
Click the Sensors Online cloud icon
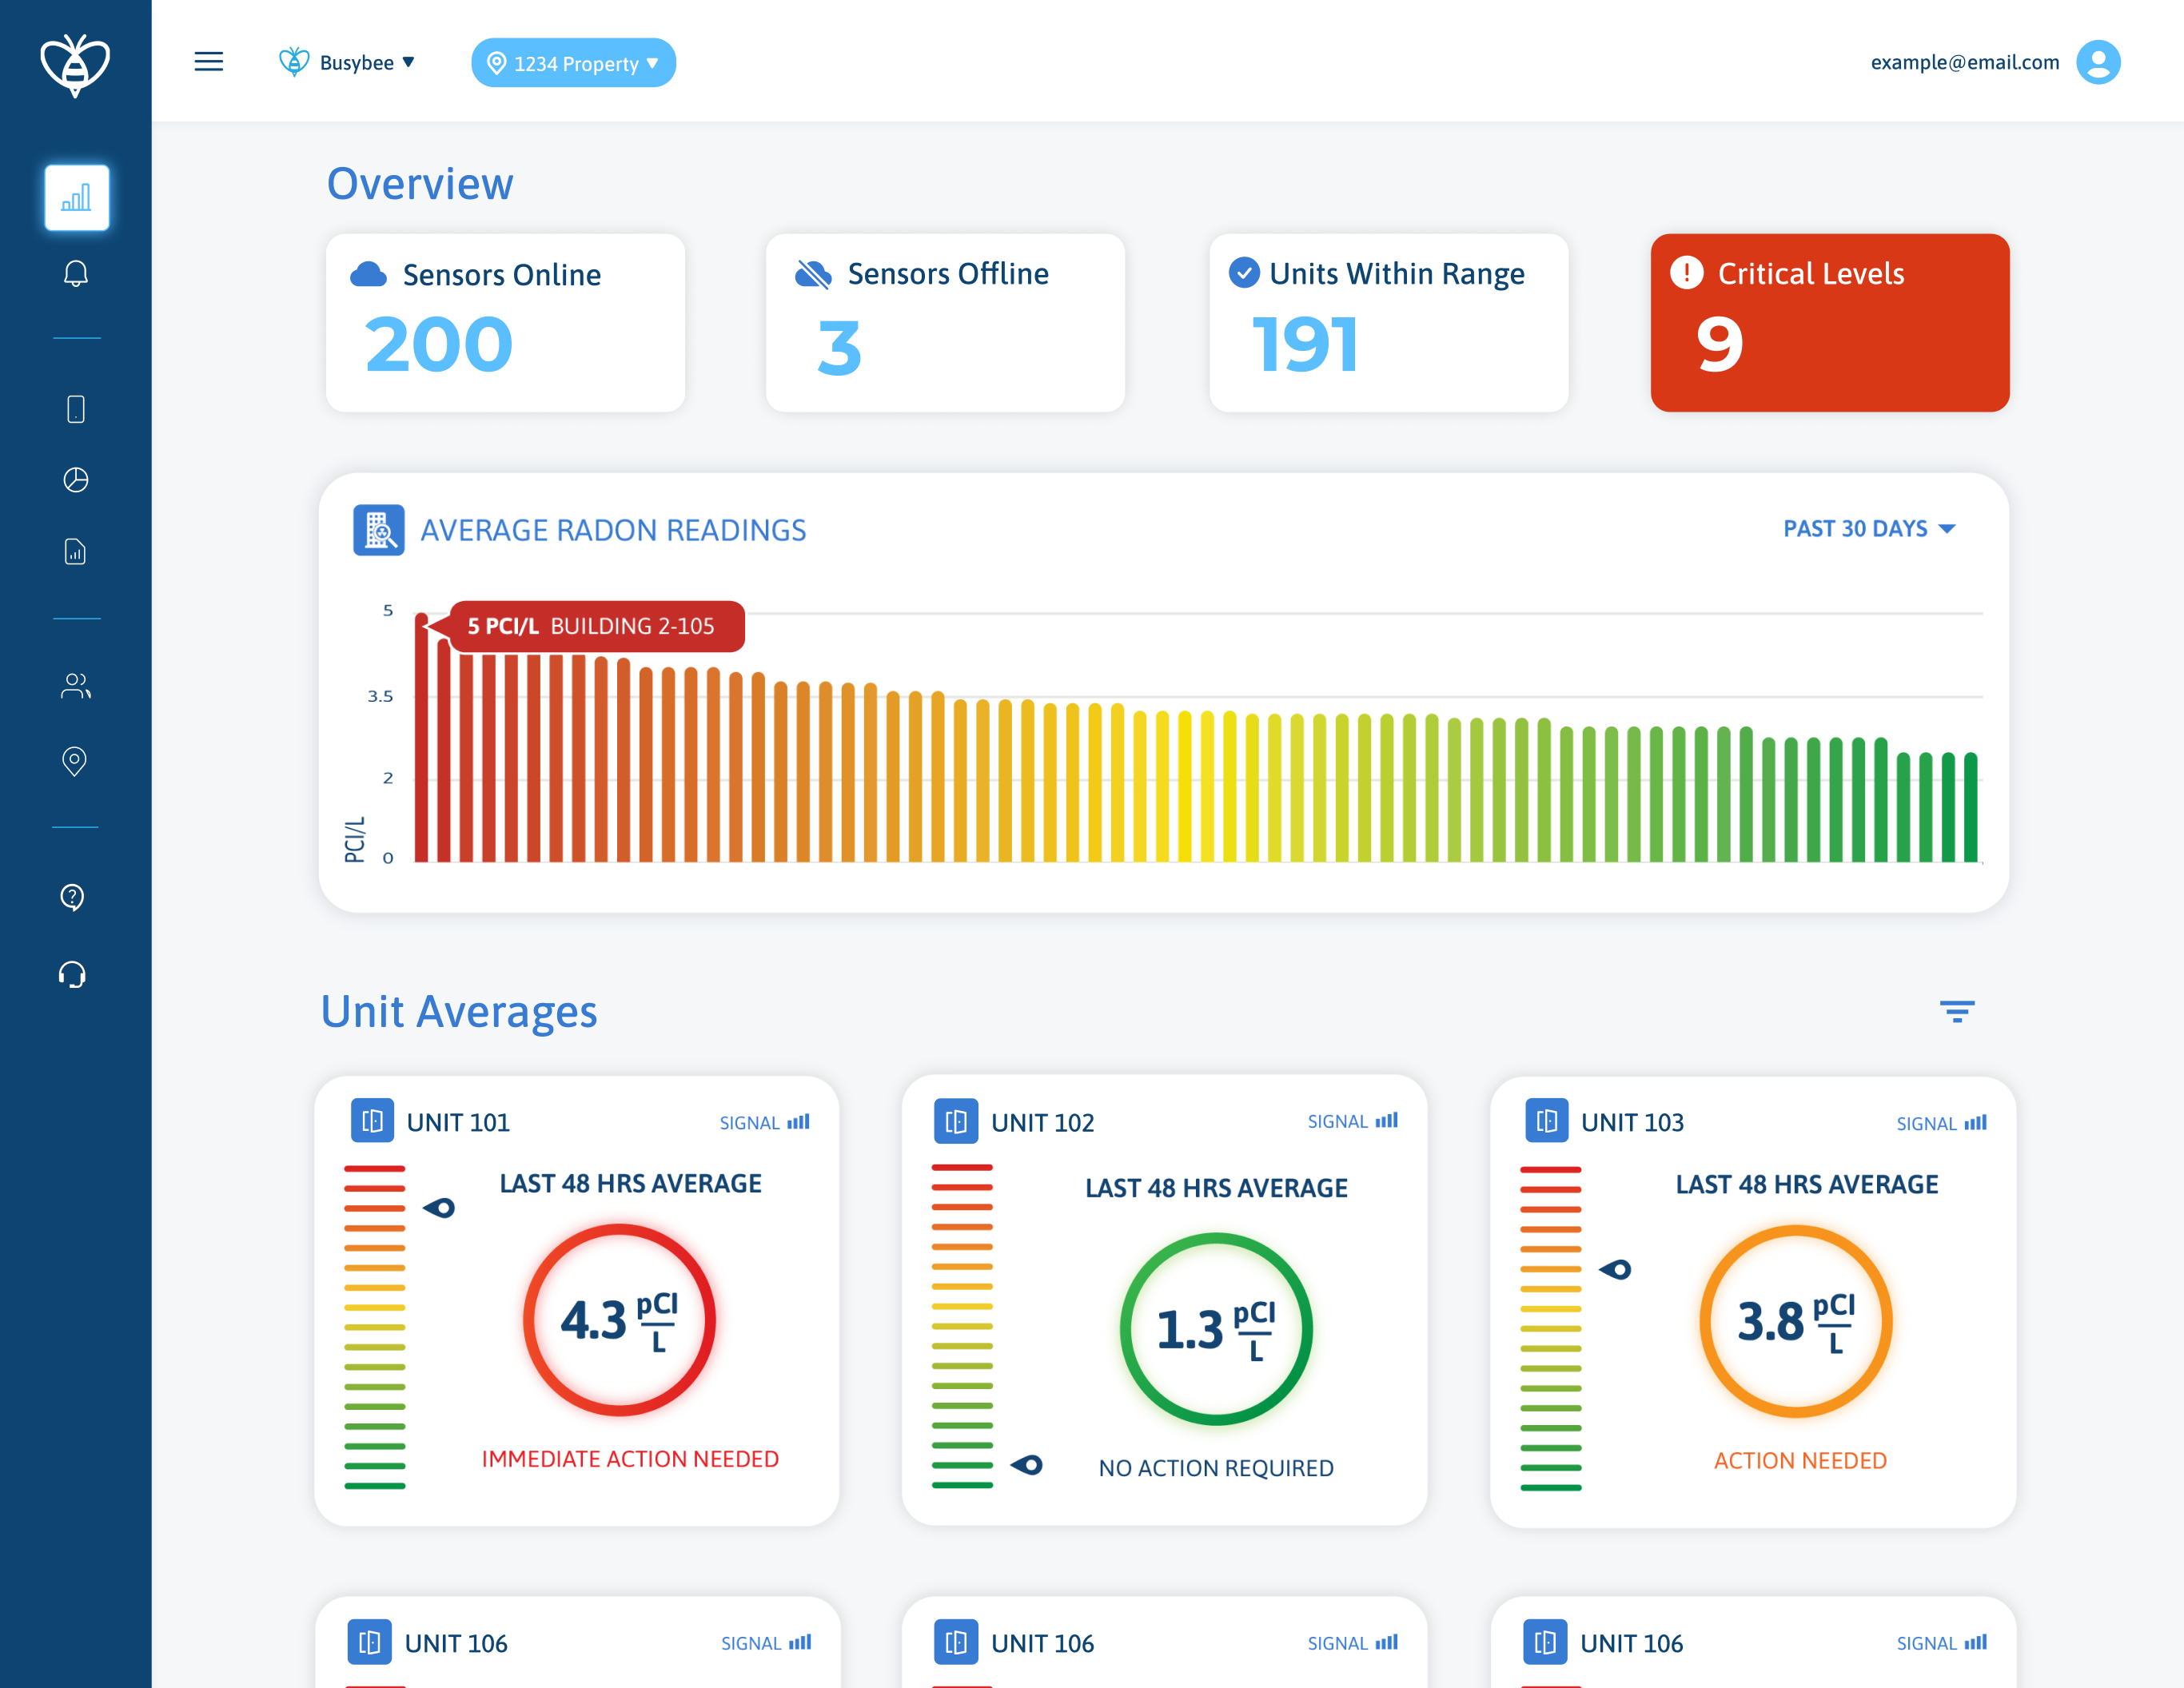tap(369, 274)
